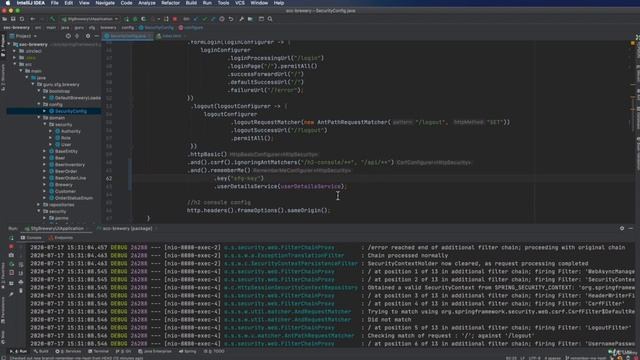640x360 pixels.
Task: Click the Search Everywhere magnifier icon
Action: [x=270, y=19]
